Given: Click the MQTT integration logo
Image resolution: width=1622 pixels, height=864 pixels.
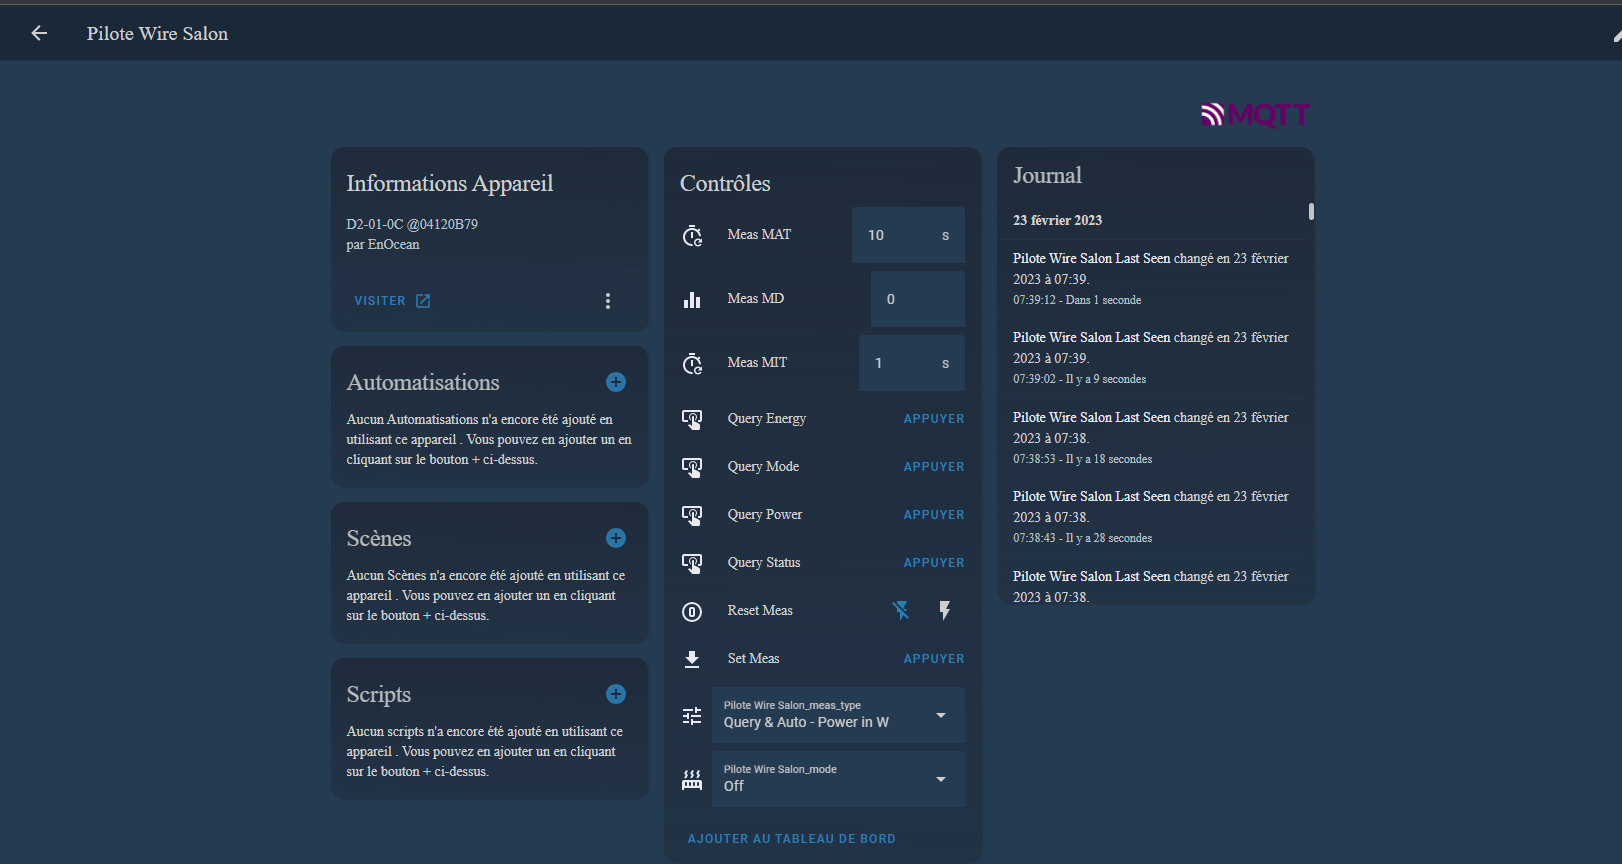Looking at the screenshot, I should point(1255,115).
